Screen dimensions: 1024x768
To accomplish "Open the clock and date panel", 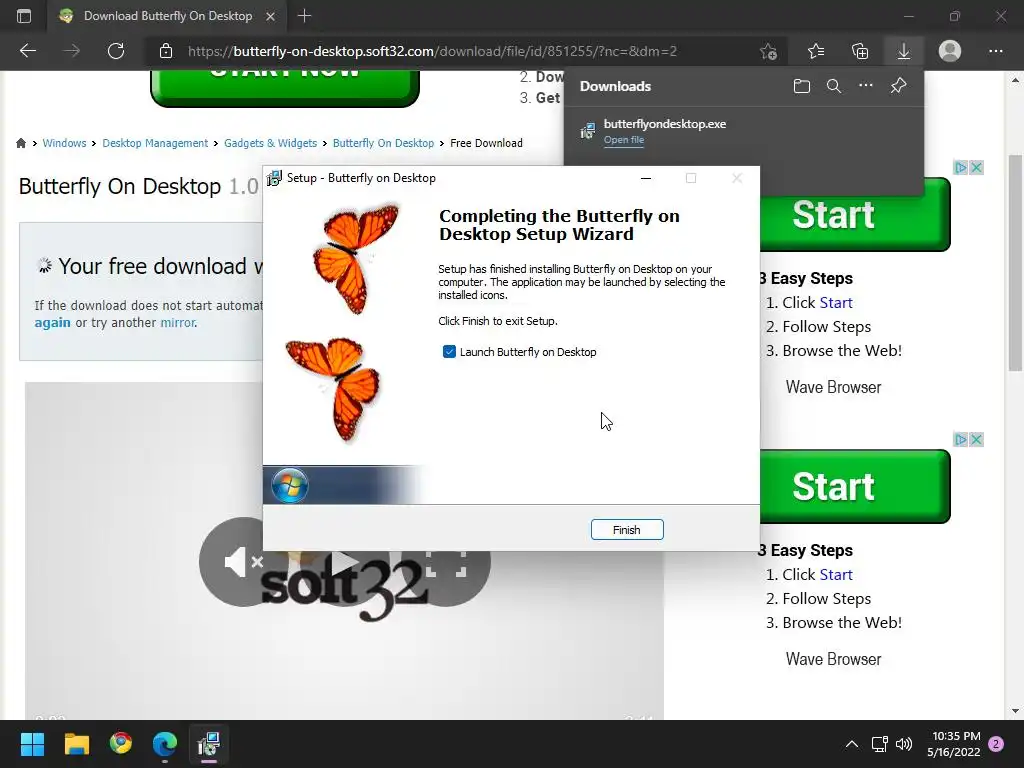I will pyautogui.click(x=954, y=744).
